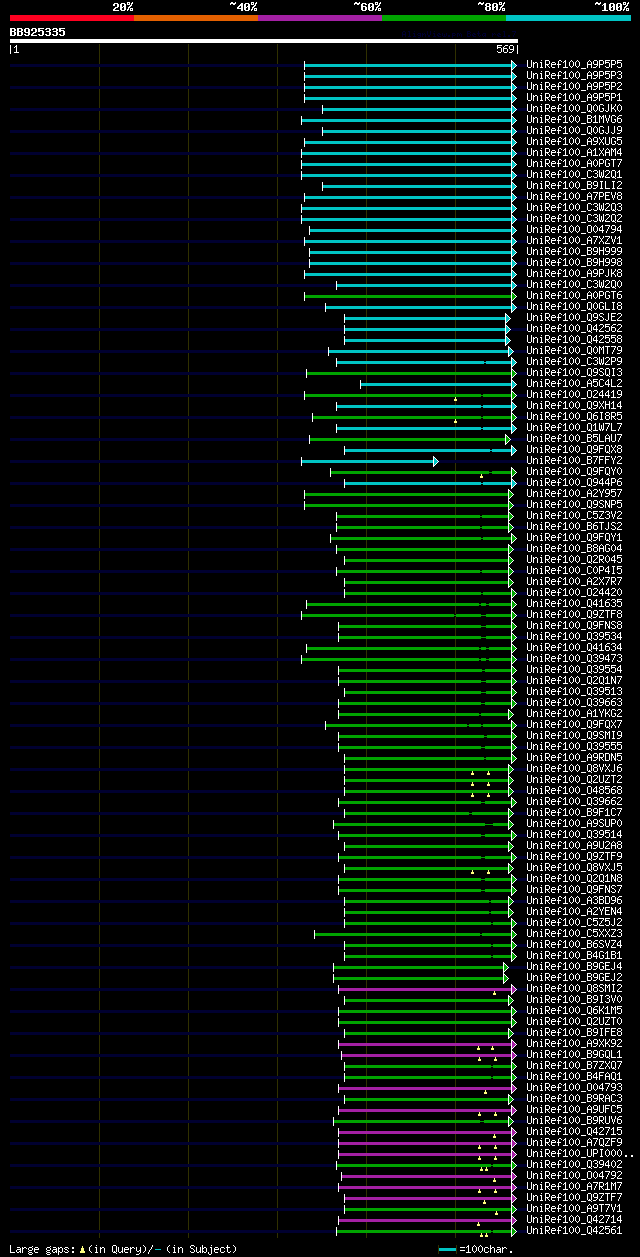Select UniRef100_Q6K1M5 entry
640x1257 pixels.
pos(573,1010)
